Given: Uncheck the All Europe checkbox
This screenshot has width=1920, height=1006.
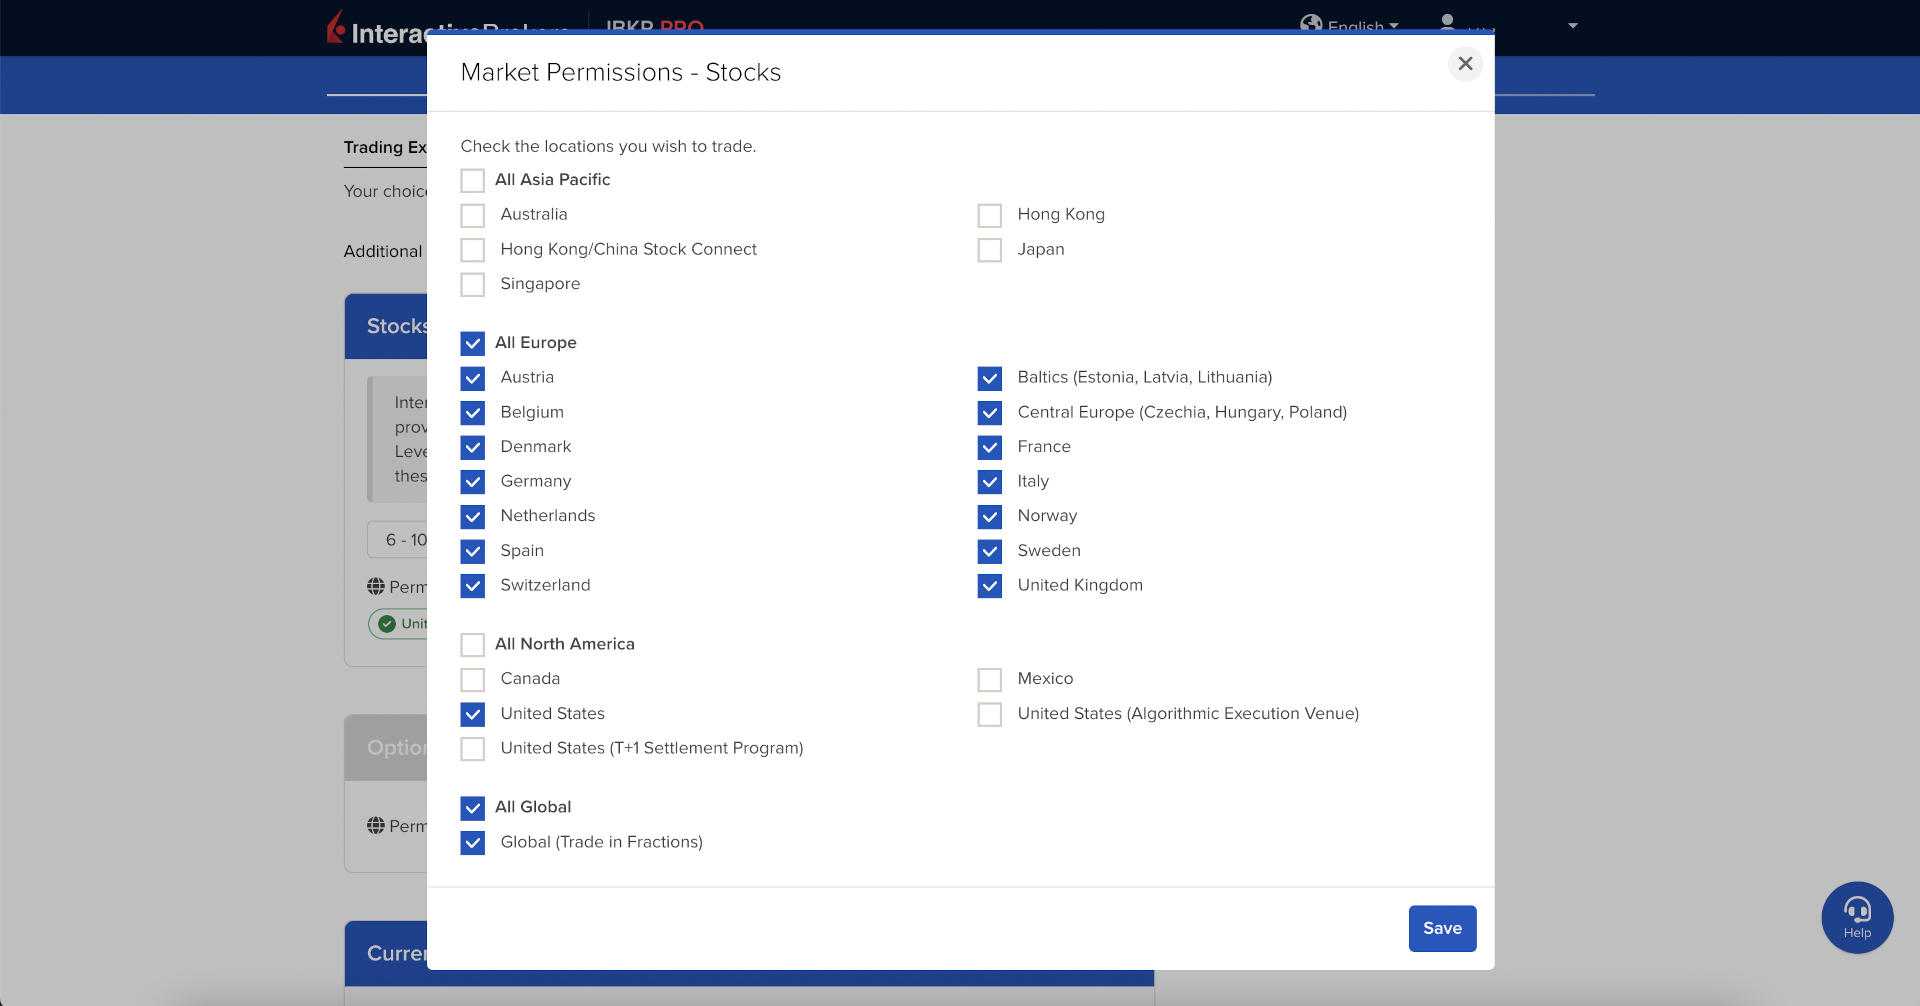Looking at the screenshot, I should coord(473,343).
